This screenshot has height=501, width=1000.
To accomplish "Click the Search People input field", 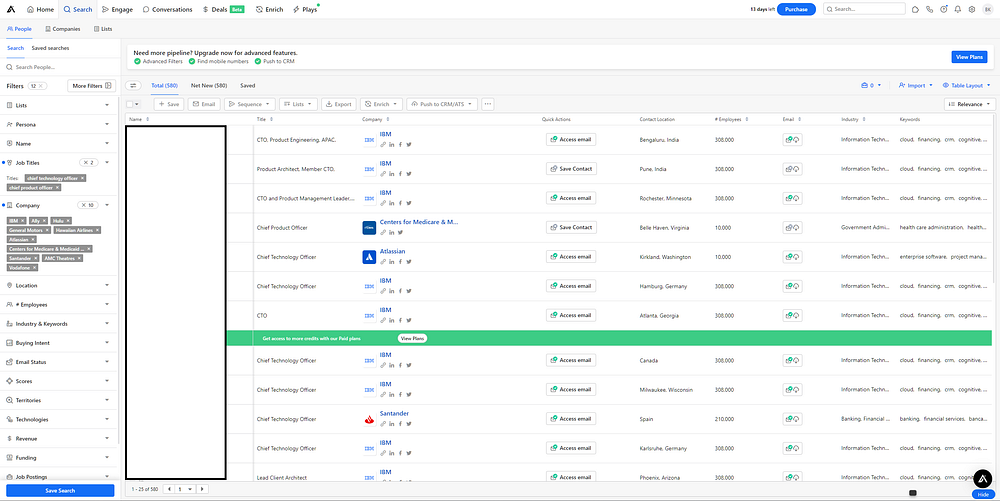I will [60, 67].
